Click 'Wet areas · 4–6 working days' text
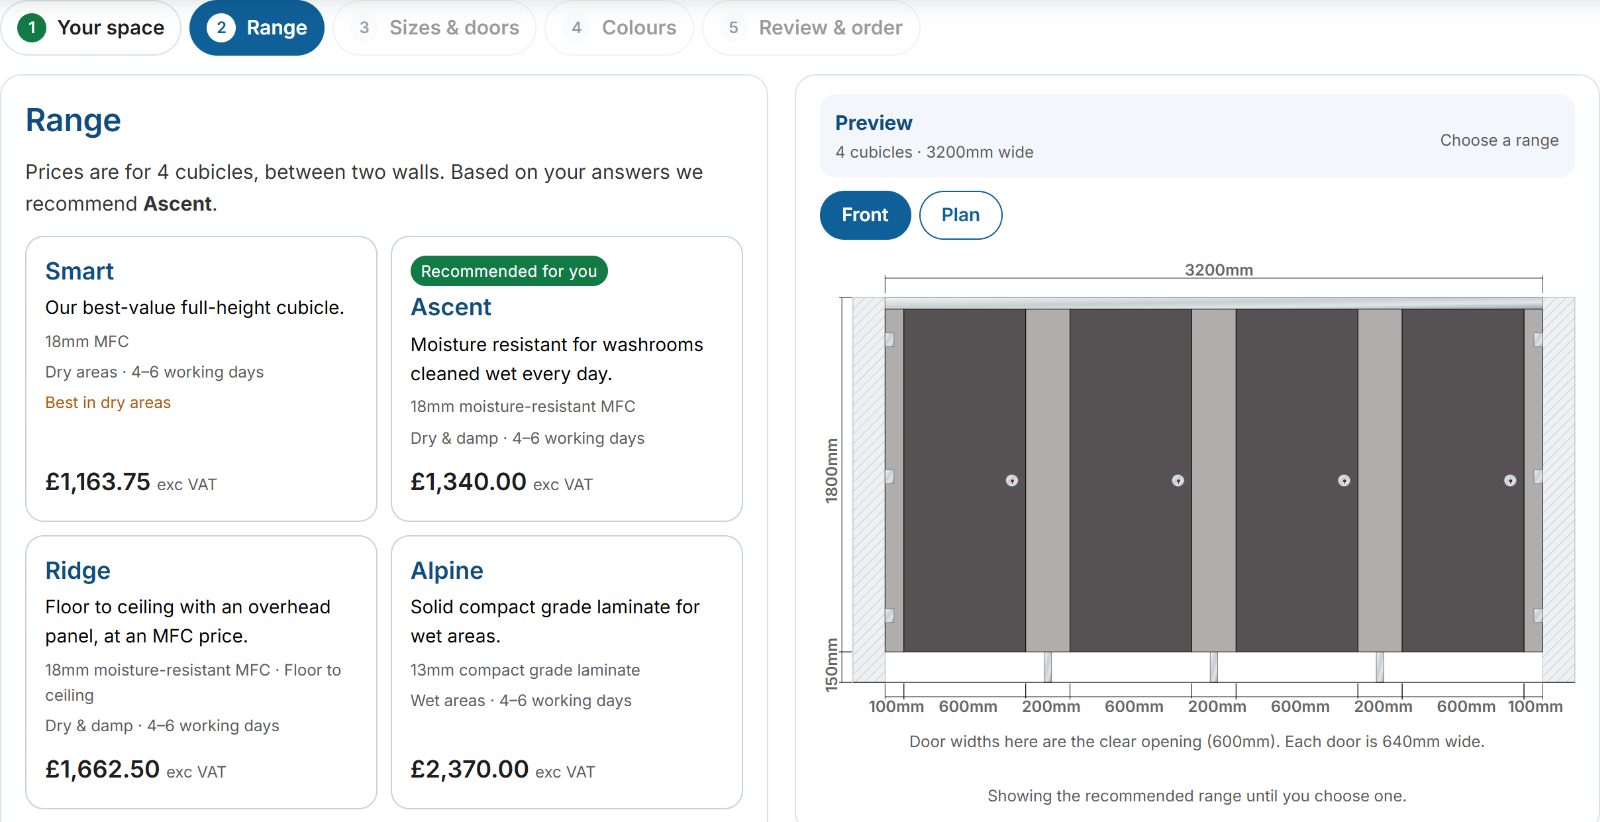 click(521, 701)
